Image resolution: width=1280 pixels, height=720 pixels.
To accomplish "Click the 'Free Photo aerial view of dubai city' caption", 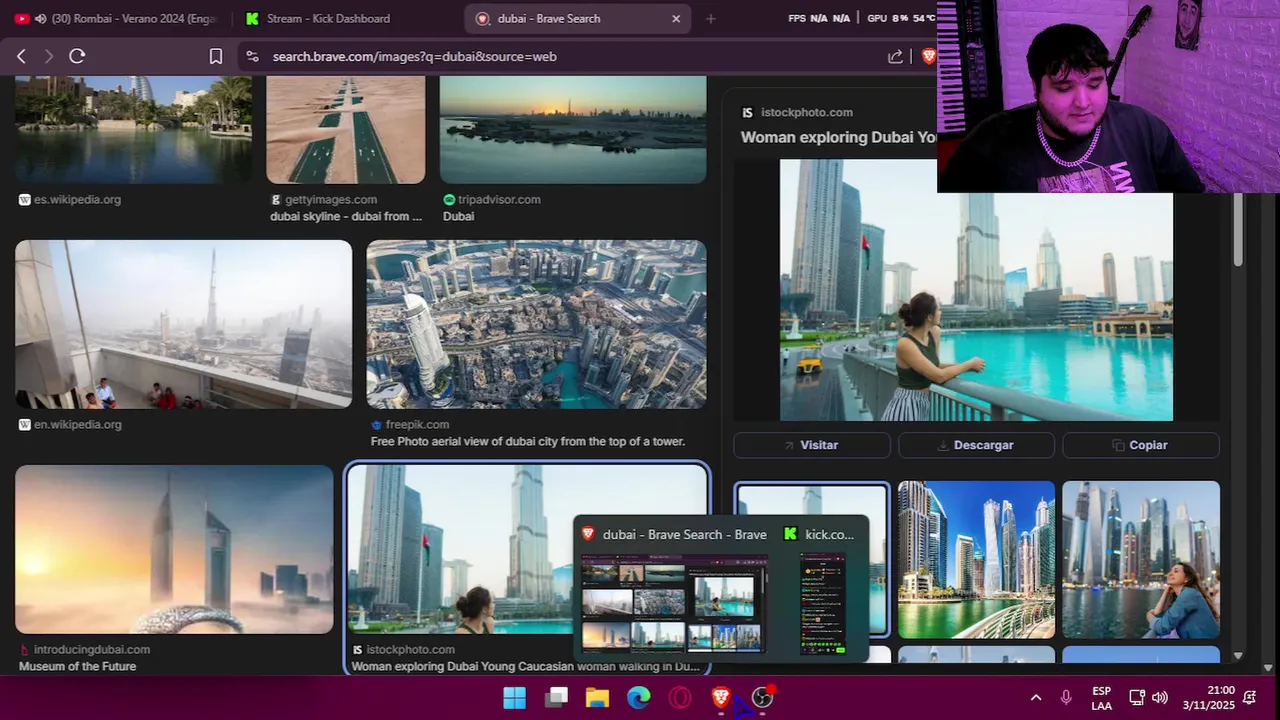I will pyautogui.click(x=528, y=441).
